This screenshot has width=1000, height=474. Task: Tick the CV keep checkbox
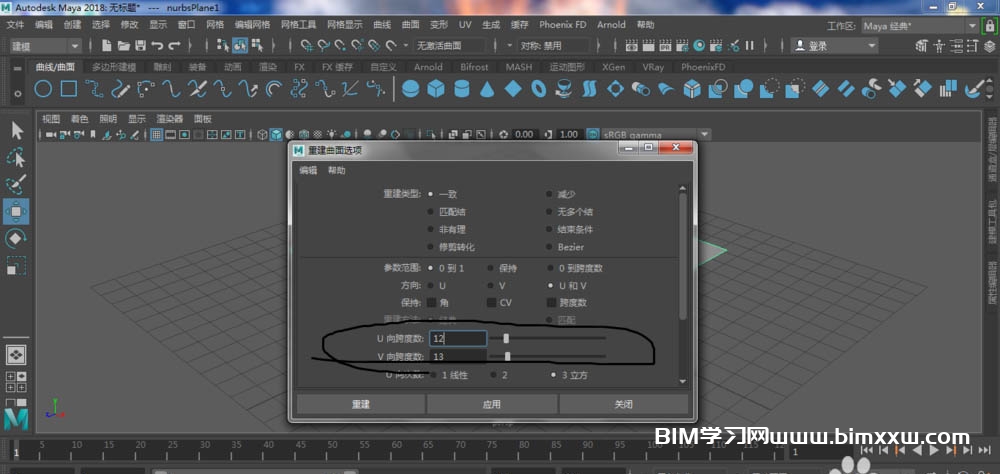click(x=492, y=302)
